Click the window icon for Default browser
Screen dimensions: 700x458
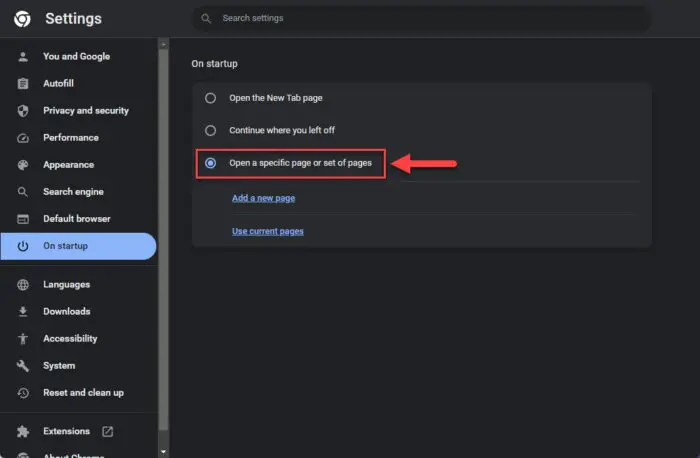point(23,219)
